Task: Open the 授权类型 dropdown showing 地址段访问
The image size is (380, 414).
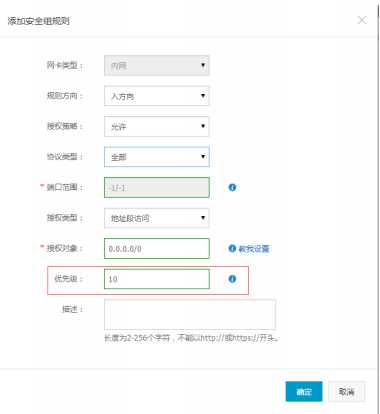Action: pyautogui.click(x=157, y=218)
